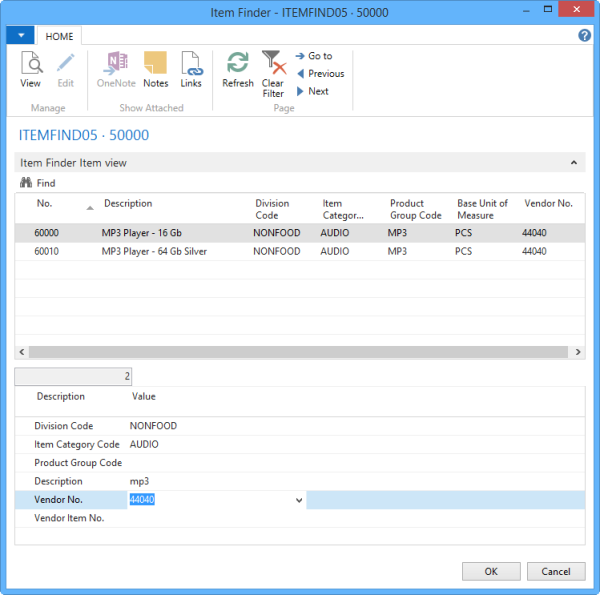Click the horizontal scrollbar of item list
The image size is (600, 595).
coord(299,352)
